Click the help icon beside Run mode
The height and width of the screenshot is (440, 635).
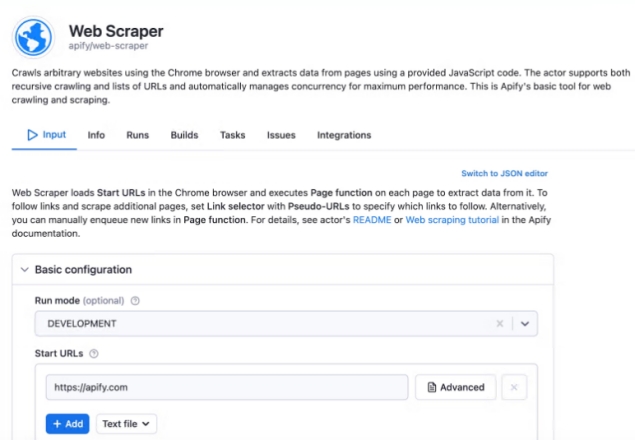[135, 300]
